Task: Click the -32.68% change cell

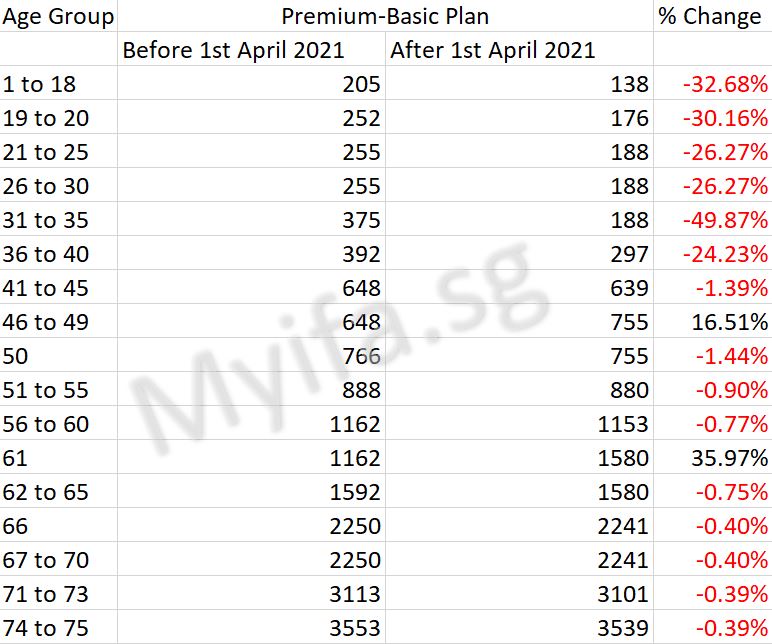Action: pos(725,85)
